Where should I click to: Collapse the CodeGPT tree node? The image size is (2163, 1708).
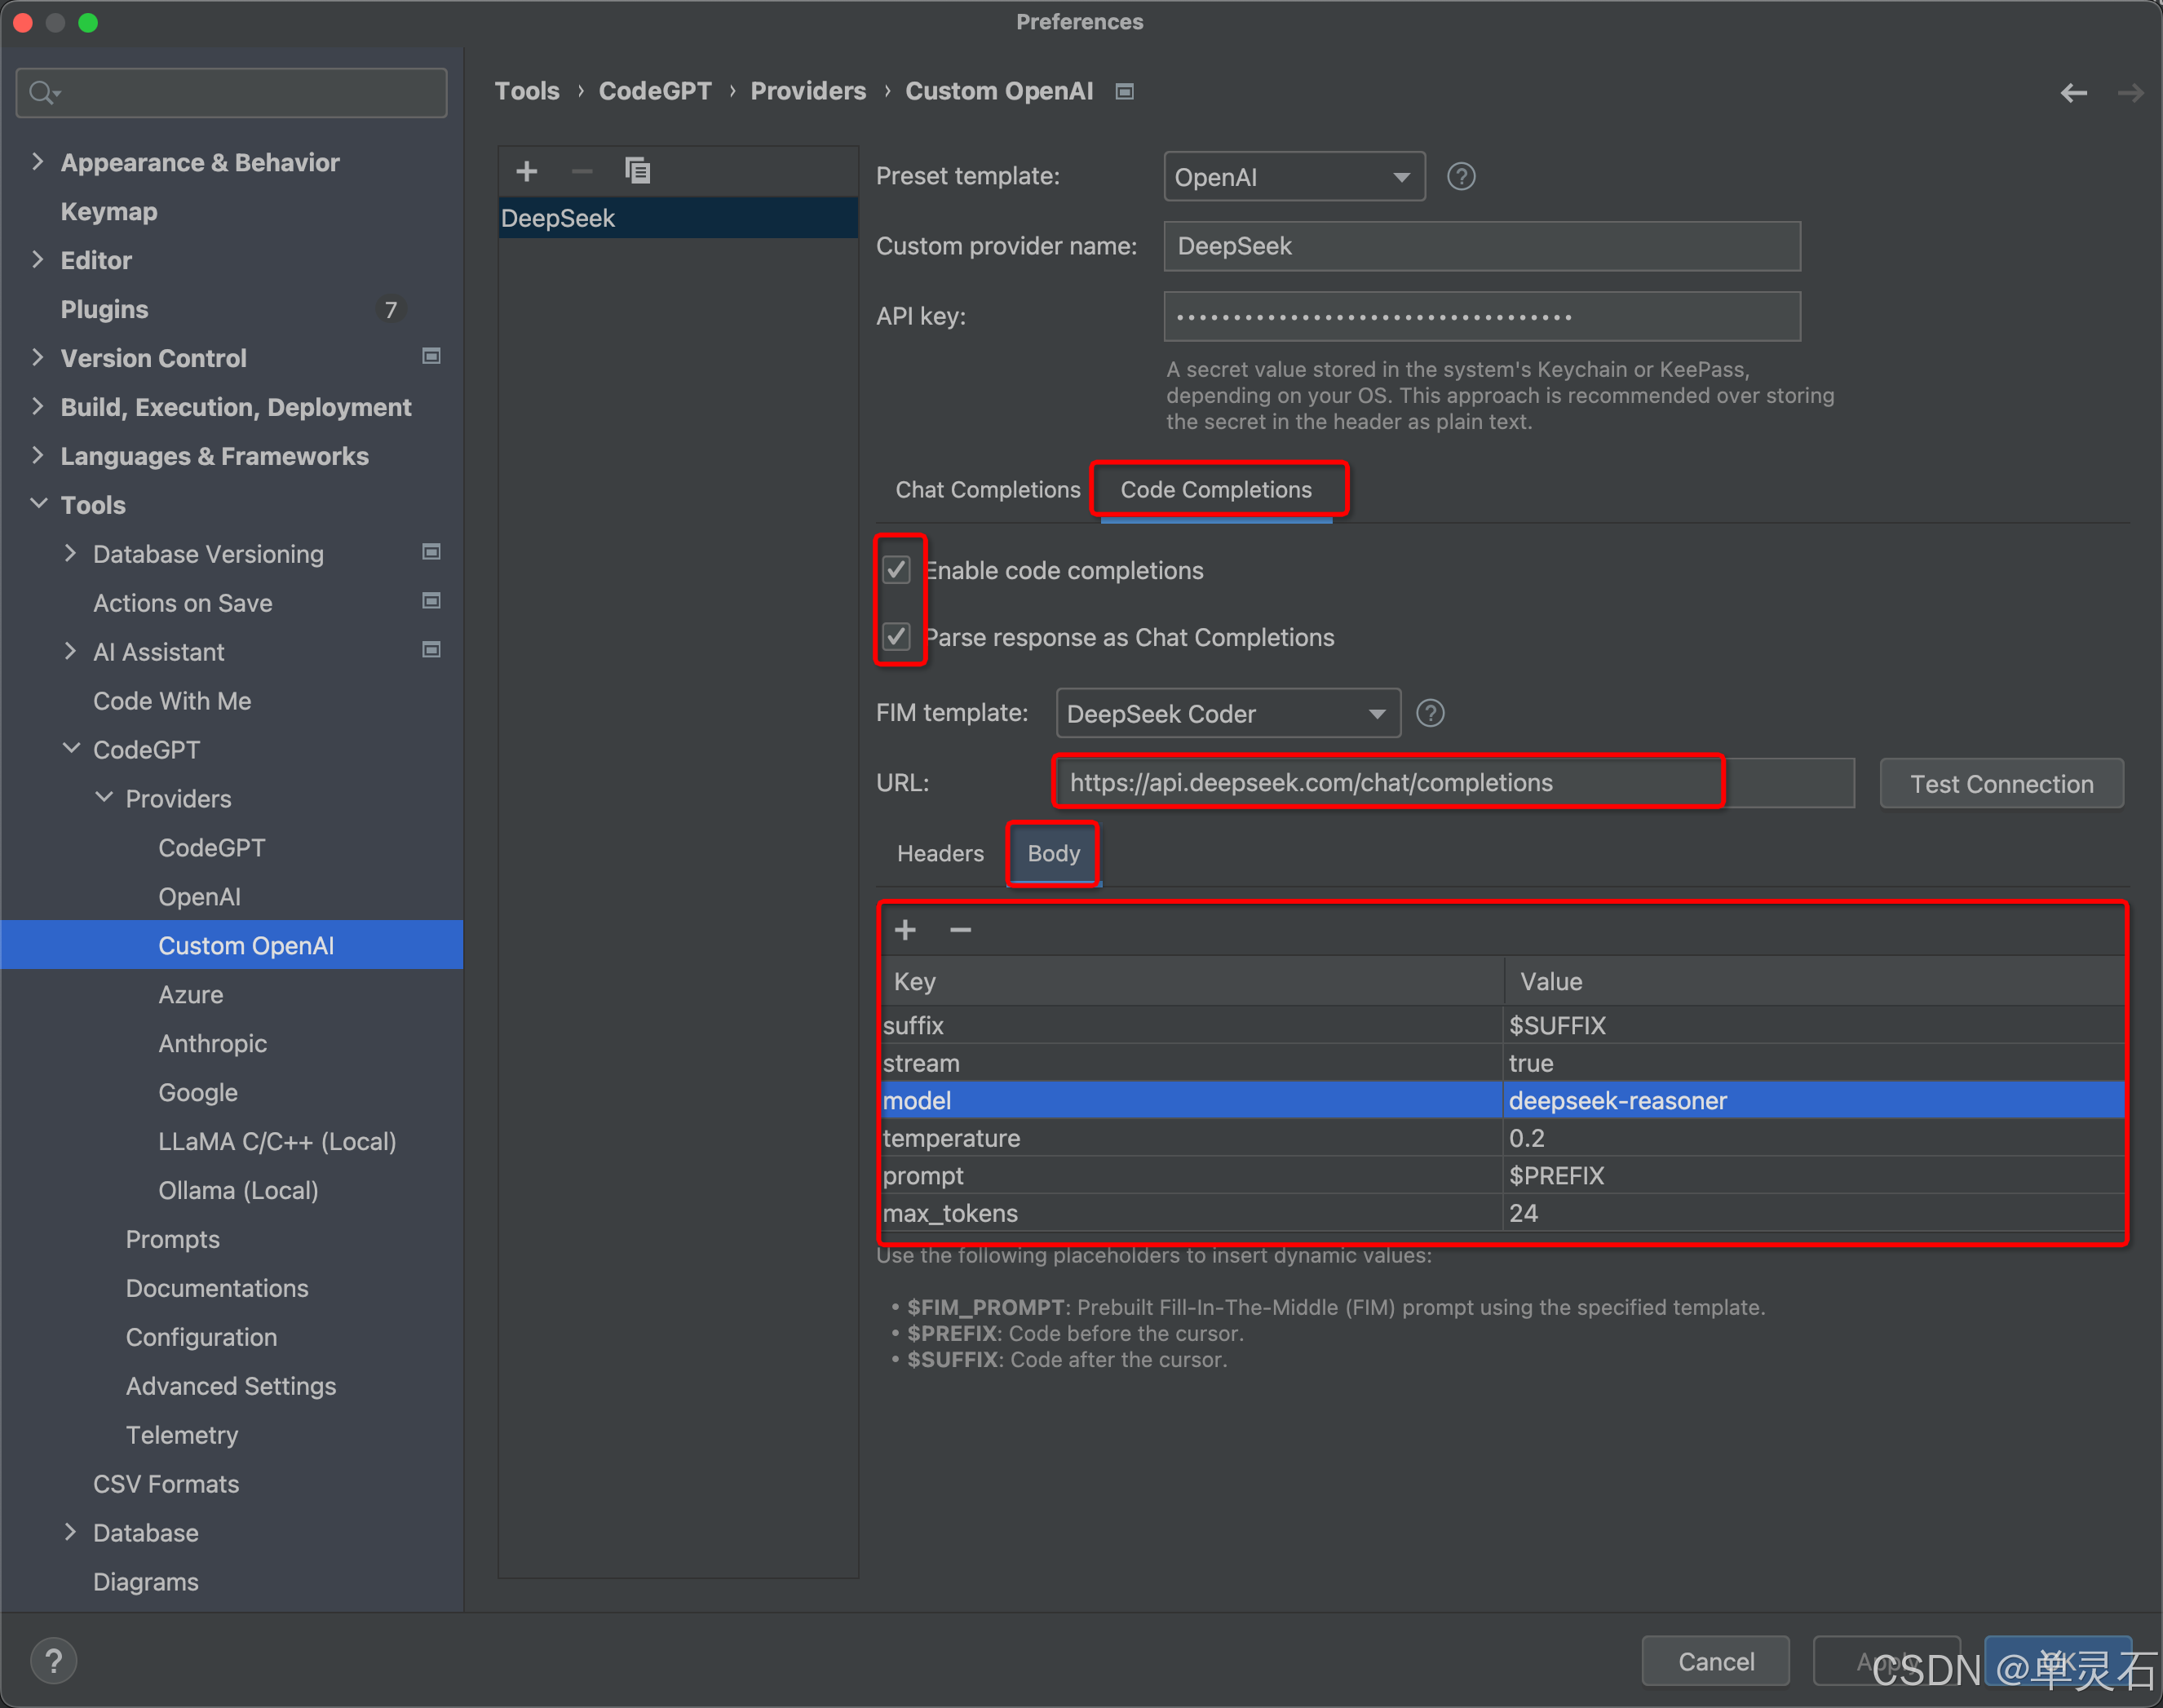(x=71, y=749)
